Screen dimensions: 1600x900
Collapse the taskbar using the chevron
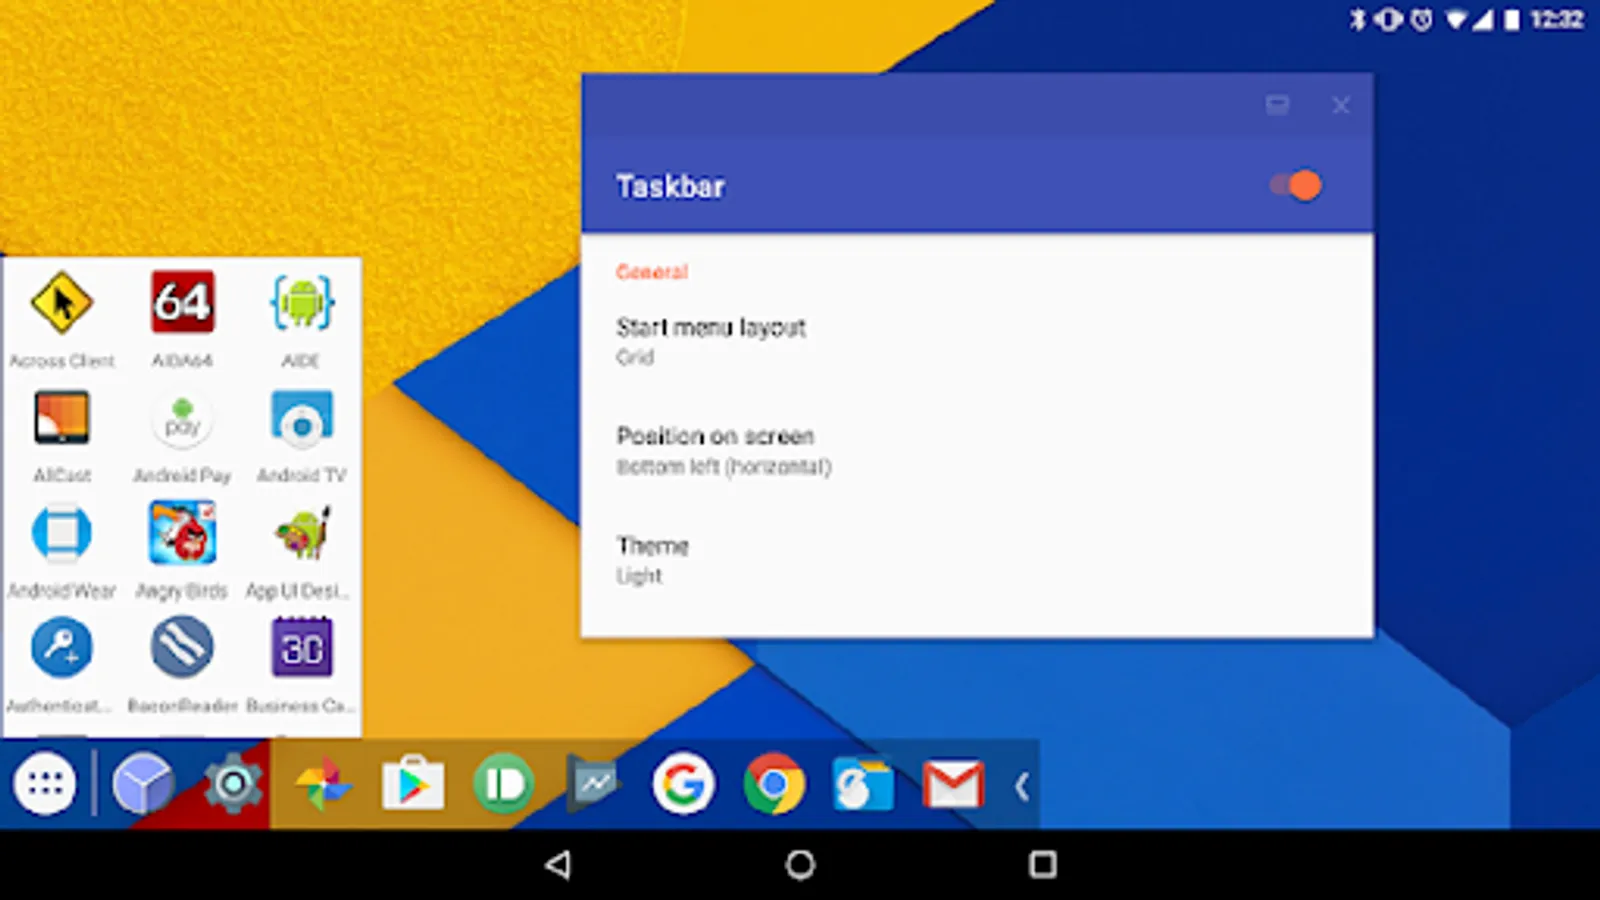1022,785
